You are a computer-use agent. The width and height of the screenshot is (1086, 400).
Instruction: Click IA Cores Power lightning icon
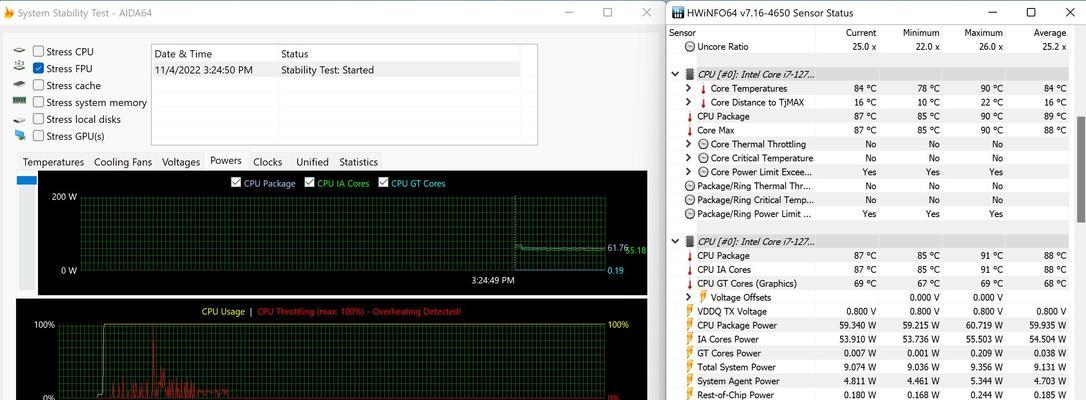690,339
